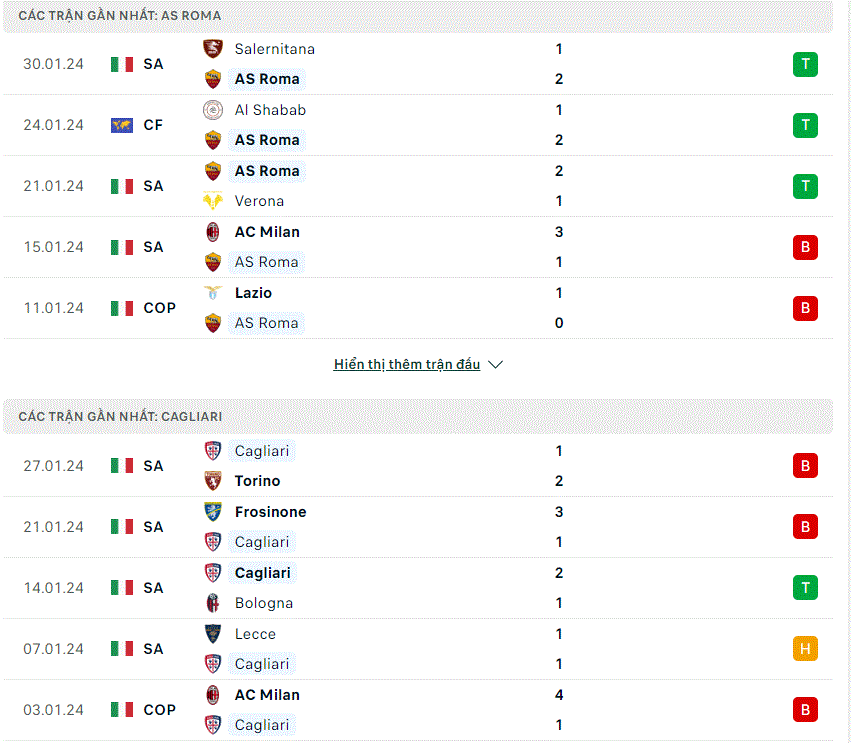
Task: Click the Salernitana team crest
Action: (213, 49)
